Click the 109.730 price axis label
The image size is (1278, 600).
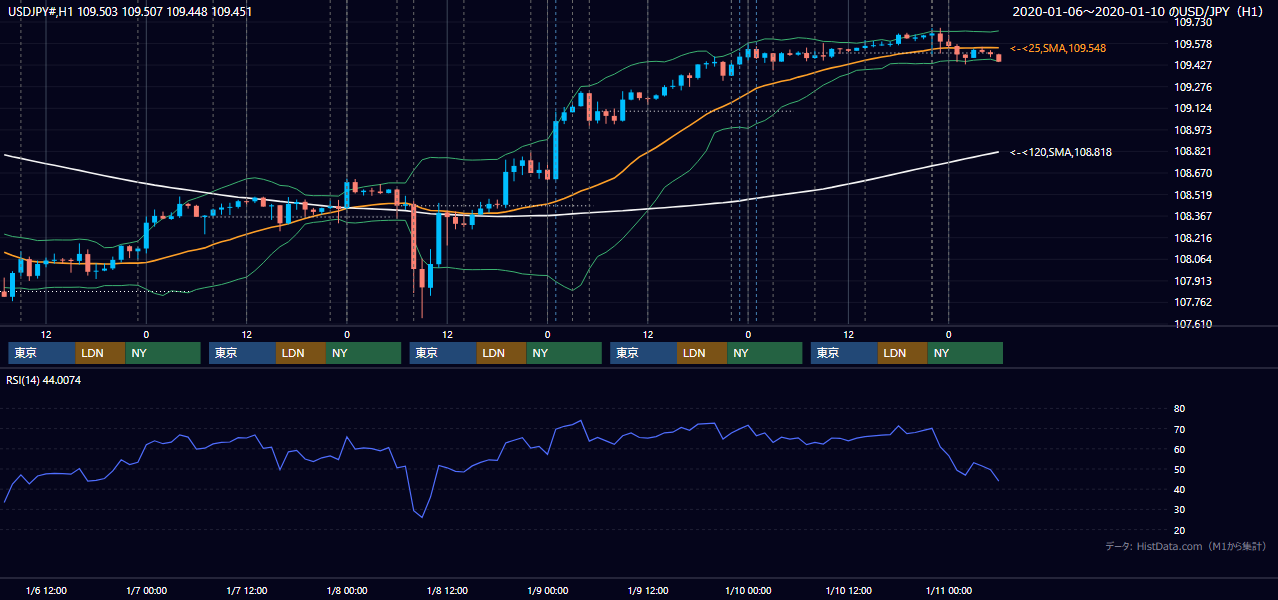click(x=1194, y=22)
